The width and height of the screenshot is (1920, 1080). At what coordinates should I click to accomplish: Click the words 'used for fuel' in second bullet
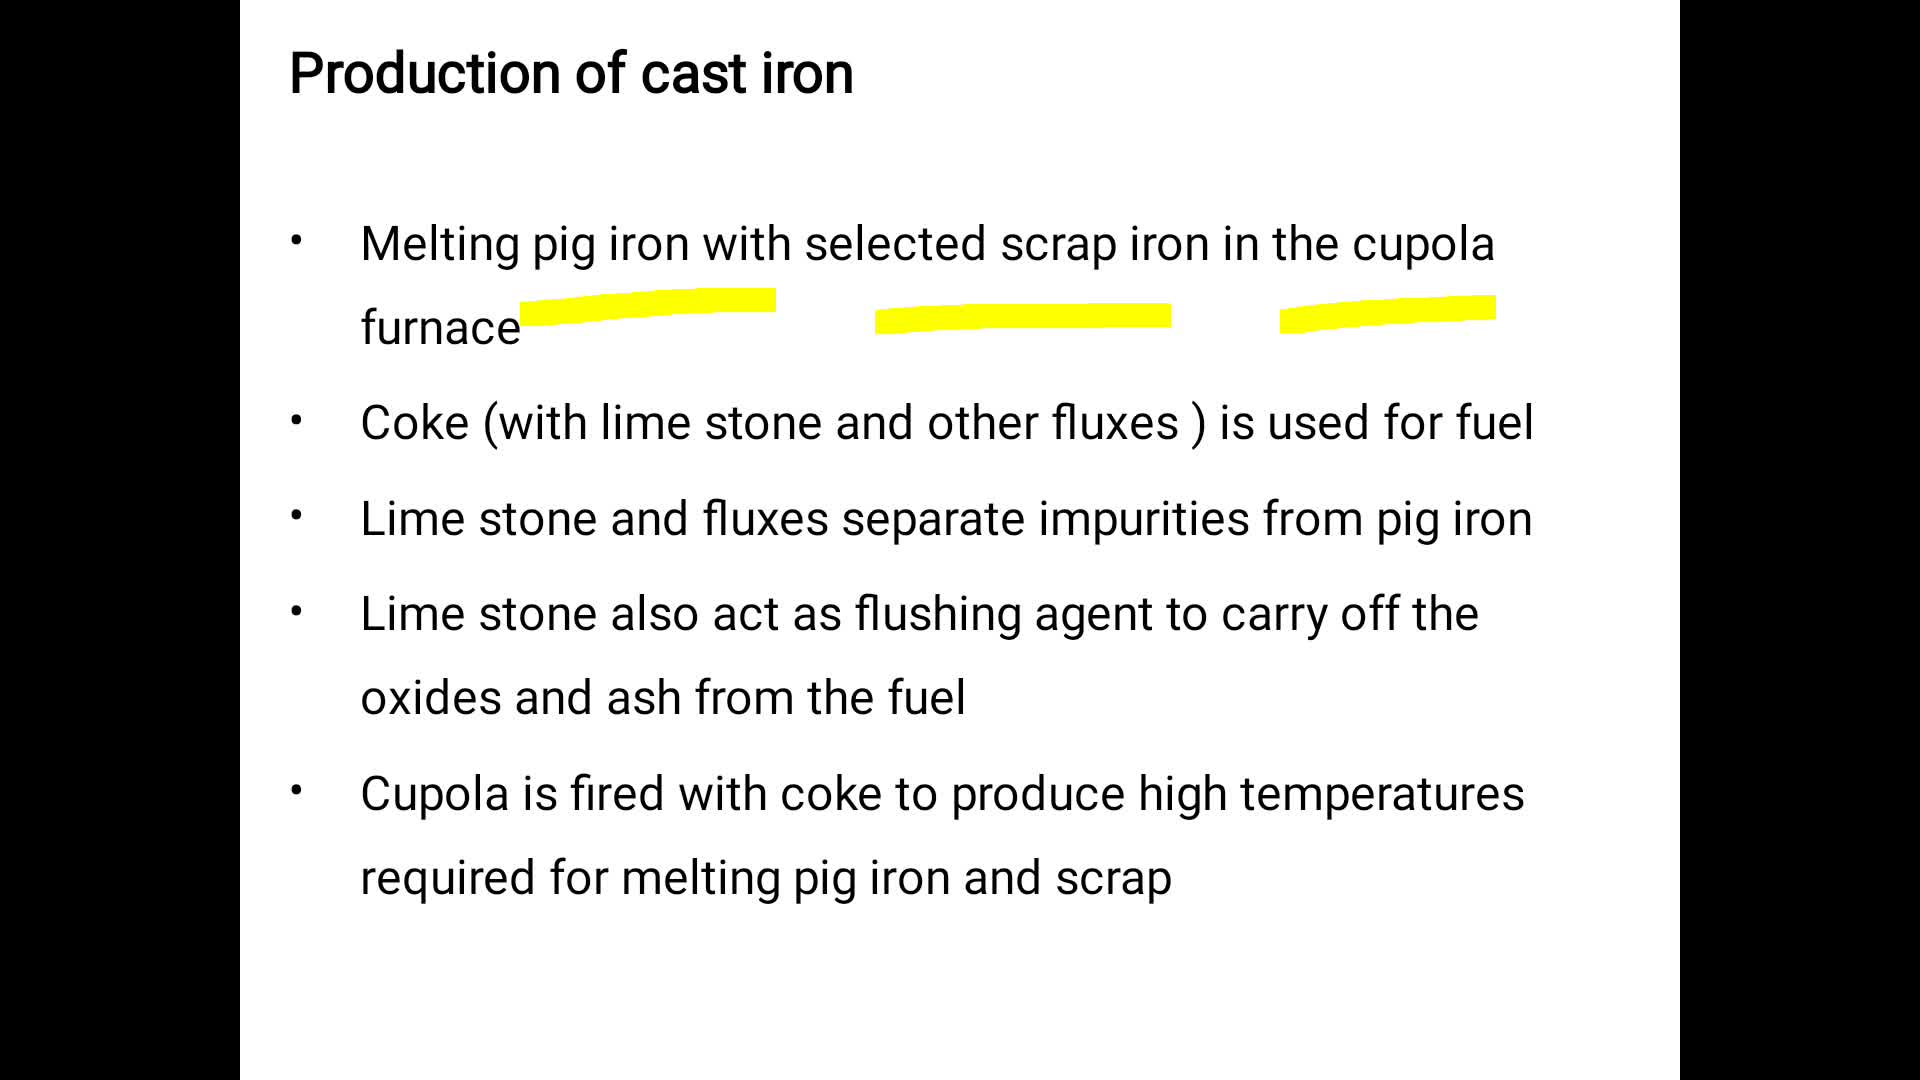pyautogui.click(x=1401, y=423)
